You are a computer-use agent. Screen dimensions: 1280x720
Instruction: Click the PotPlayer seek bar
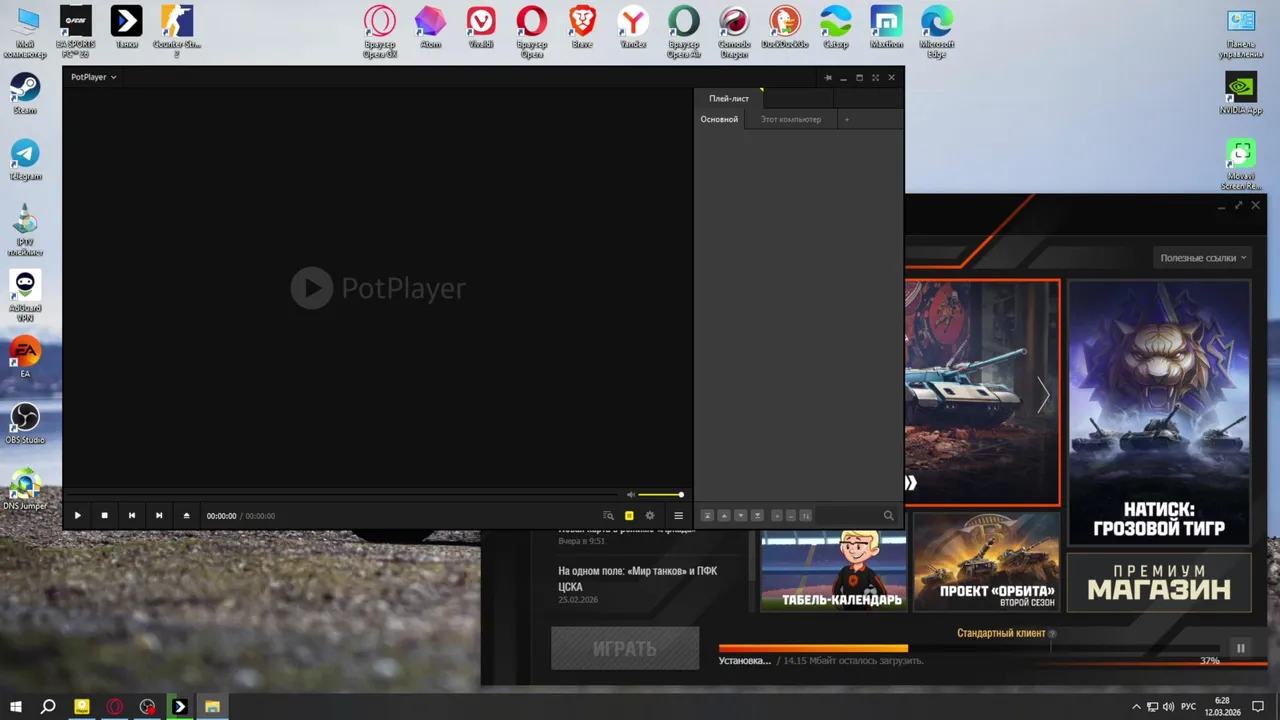[x=341, y=495]
